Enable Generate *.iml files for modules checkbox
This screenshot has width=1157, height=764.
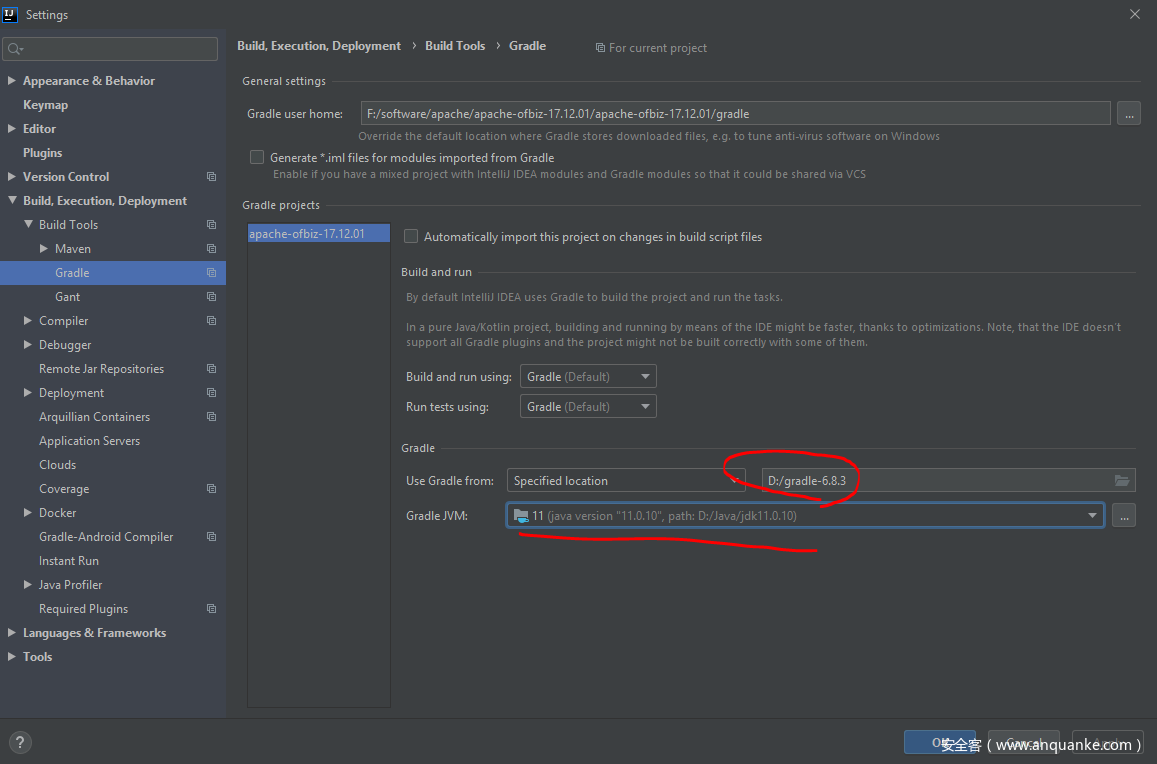point(257,157)
